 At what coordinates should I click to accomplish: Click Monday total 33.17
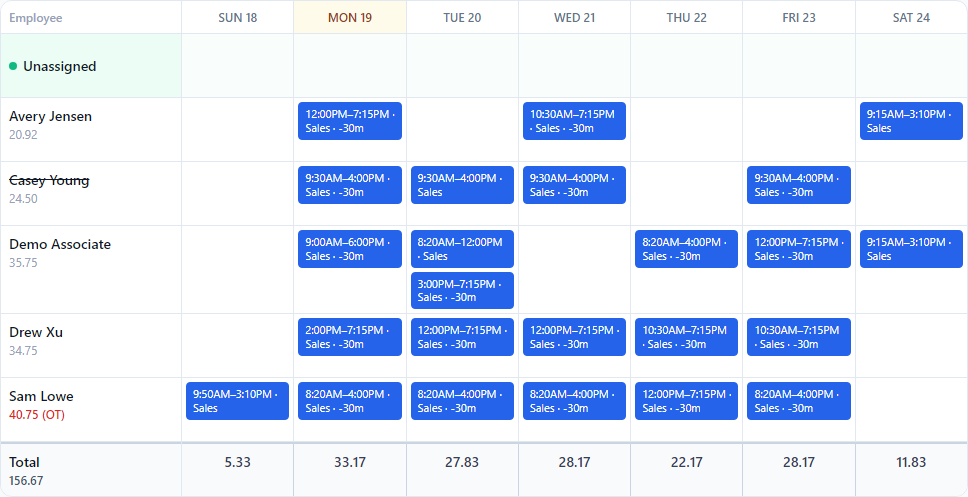[x=350, y=462]
